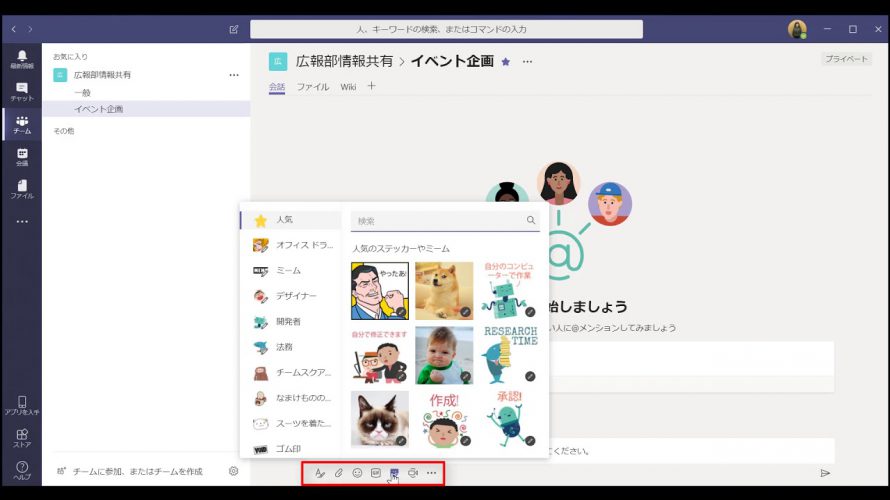Screen dimensions: 890x500
Task: Pick the やったあ! comic man sticker
Action: pos(380,291)
